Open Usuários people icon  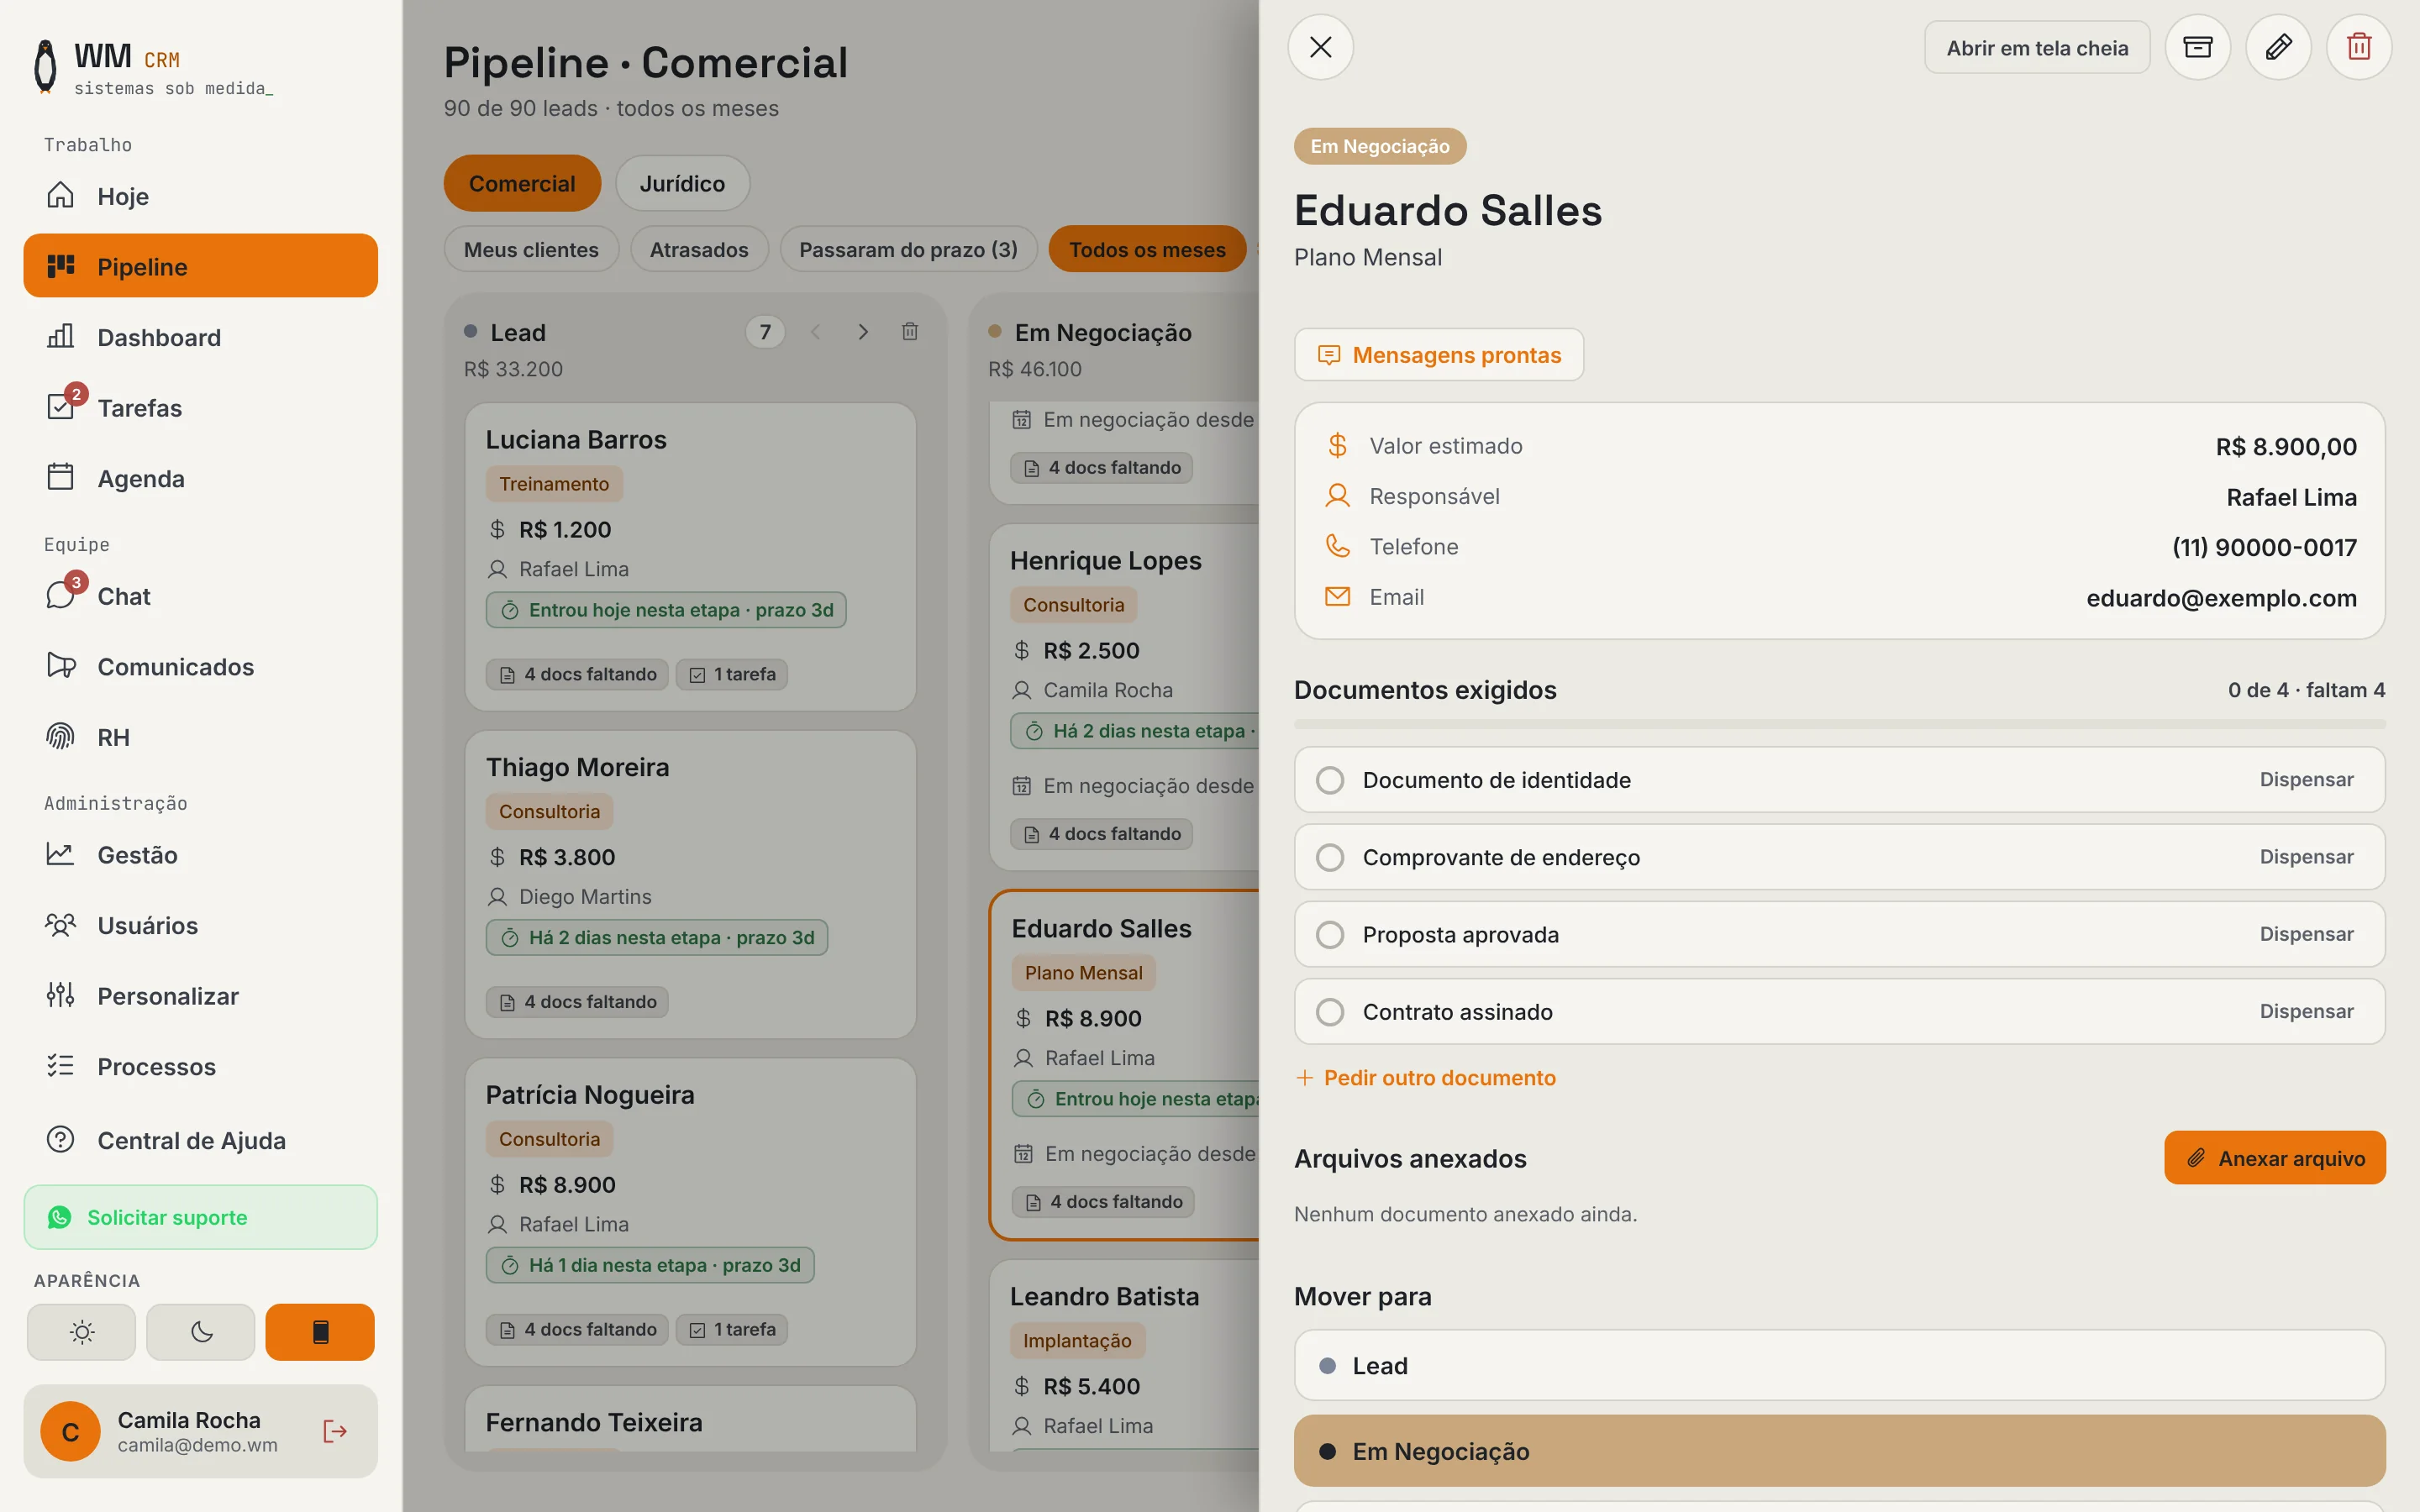[61, 925]
